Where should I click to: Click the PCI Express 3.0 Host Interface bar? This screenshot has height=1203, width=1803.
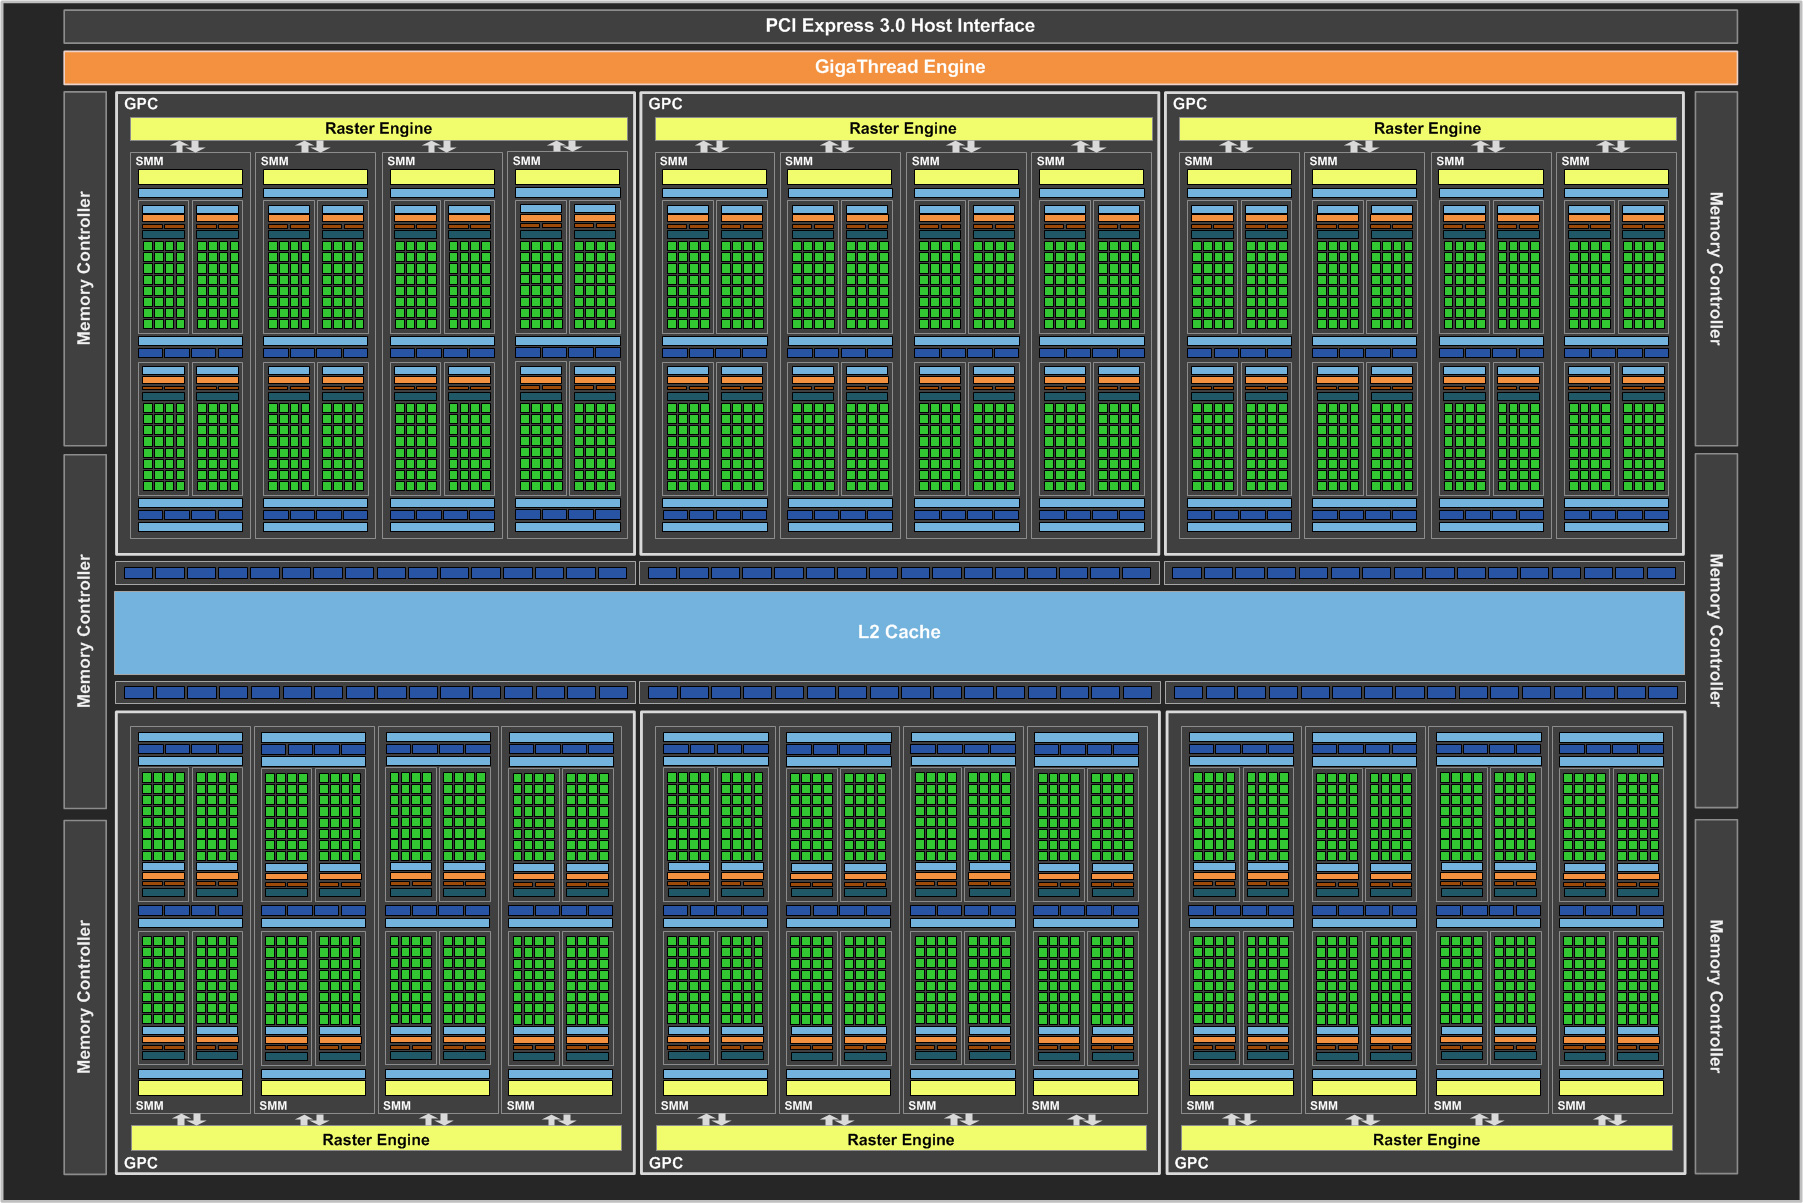coord(900,26)
